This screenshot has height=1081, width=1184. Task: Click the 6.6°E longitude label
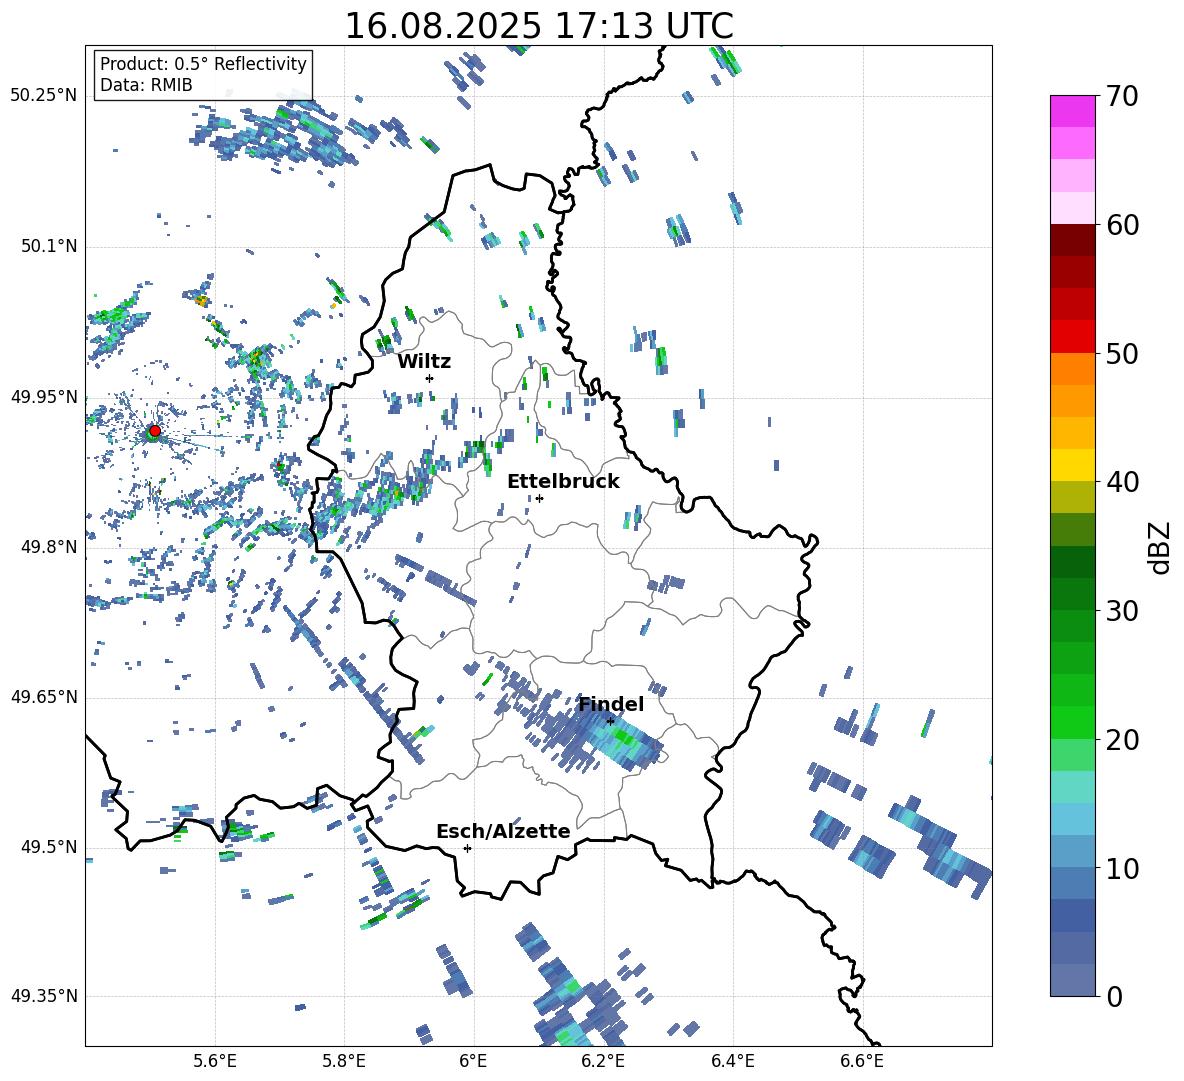862,1061
